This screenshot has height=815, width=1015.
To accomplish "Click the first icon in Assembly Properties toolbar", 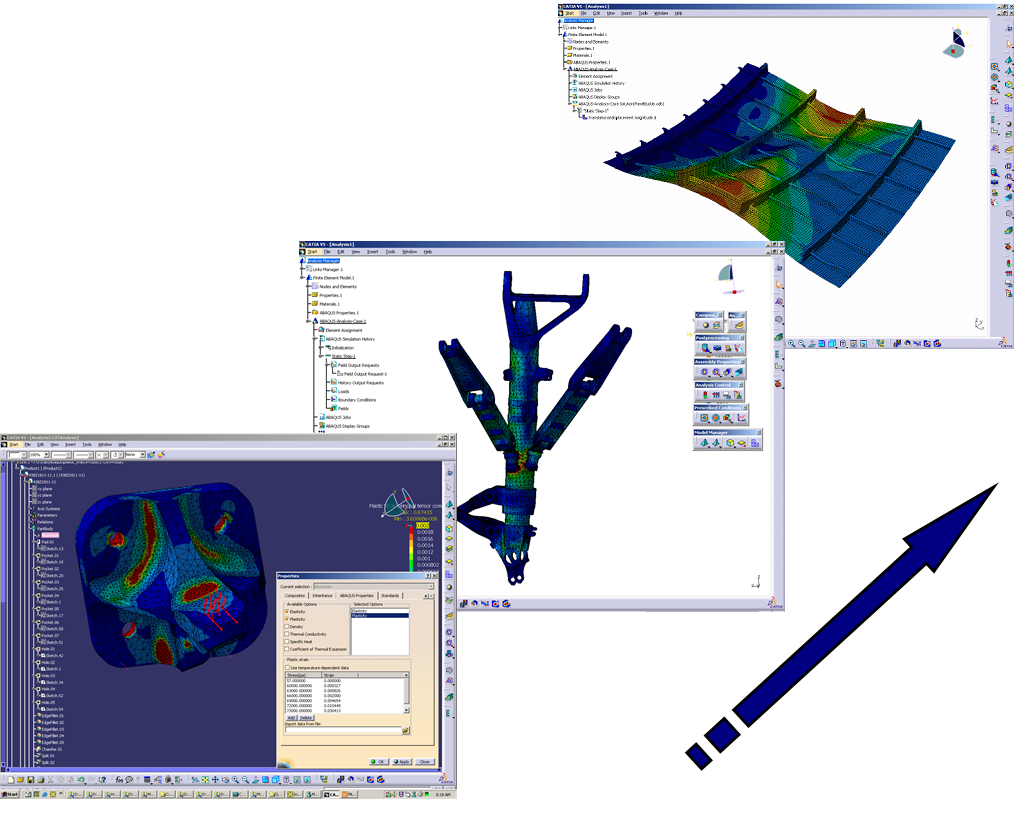I will click(705, 372).
